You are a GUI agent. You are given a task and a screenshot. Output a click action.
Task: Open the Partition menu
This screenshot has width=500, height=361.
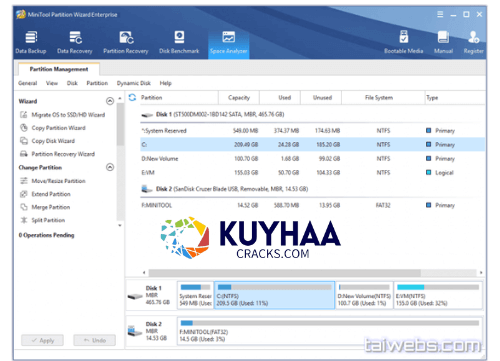(x=97, y=83)
